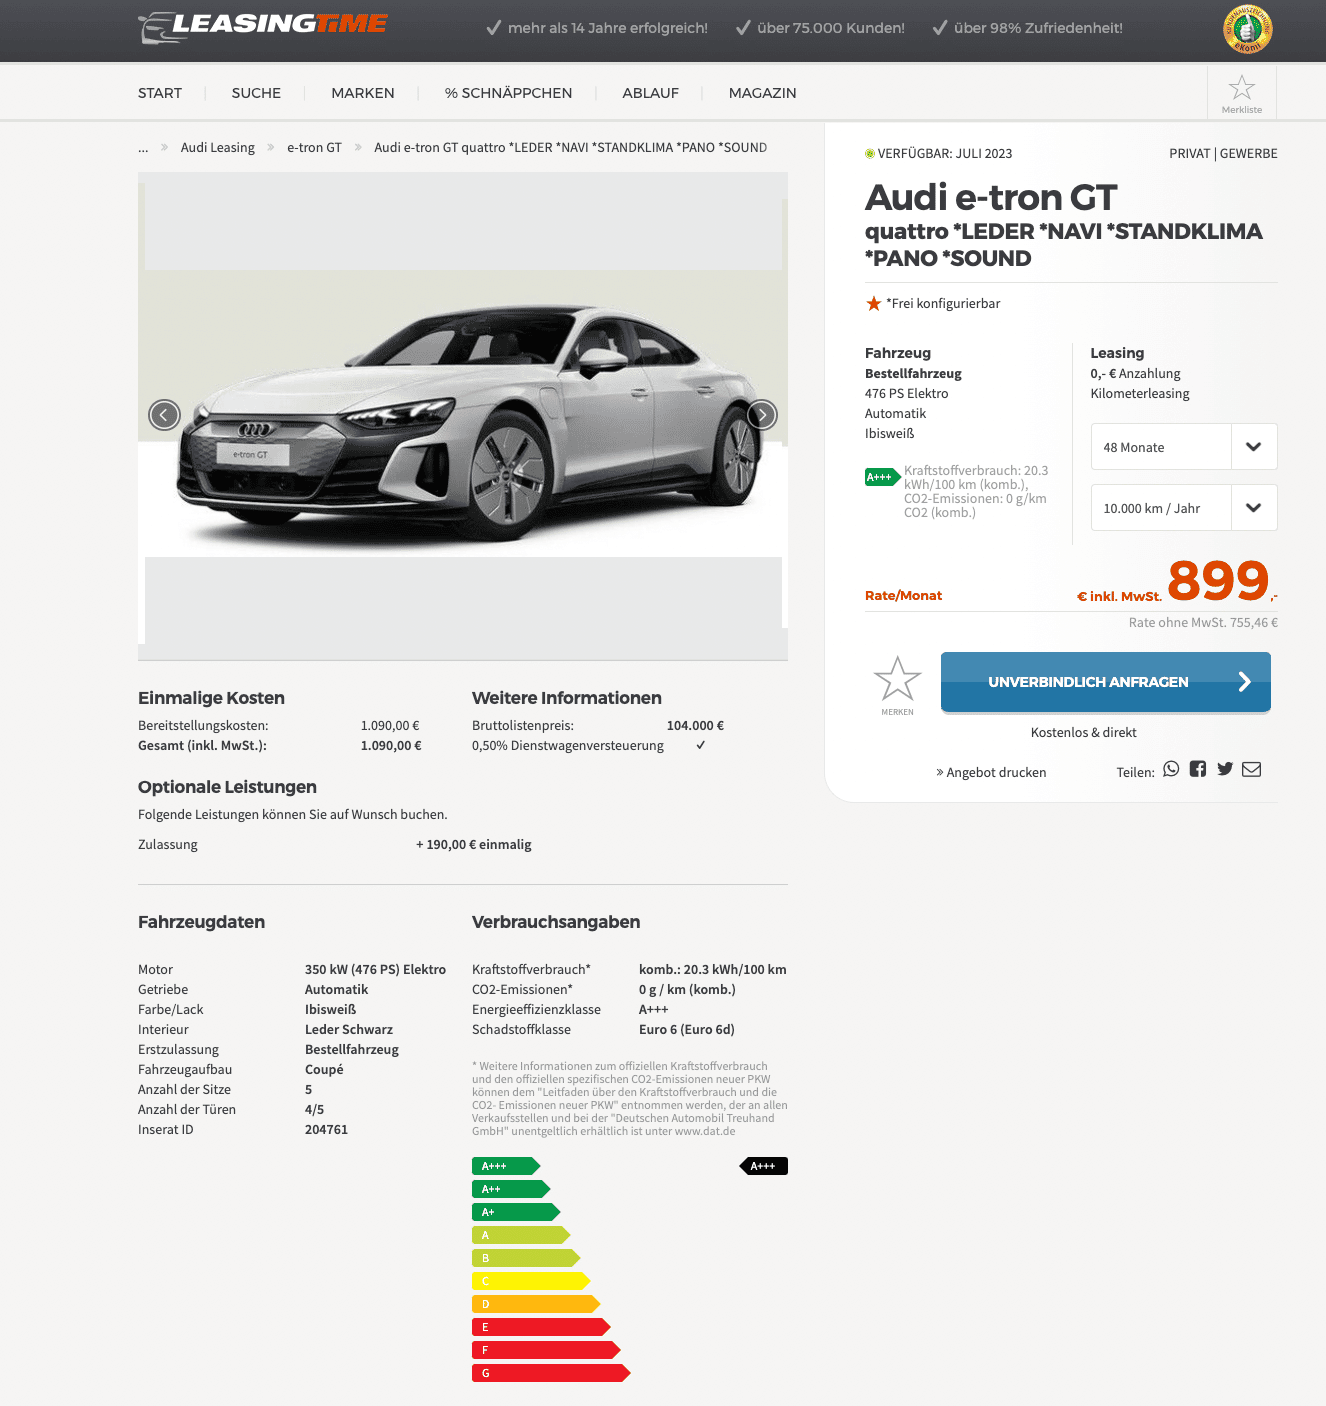This screenshot has width=1326, height=1406.
Task: Click the orange D energy class bar
Action: pyautogui.click(x=536, y=1304)
